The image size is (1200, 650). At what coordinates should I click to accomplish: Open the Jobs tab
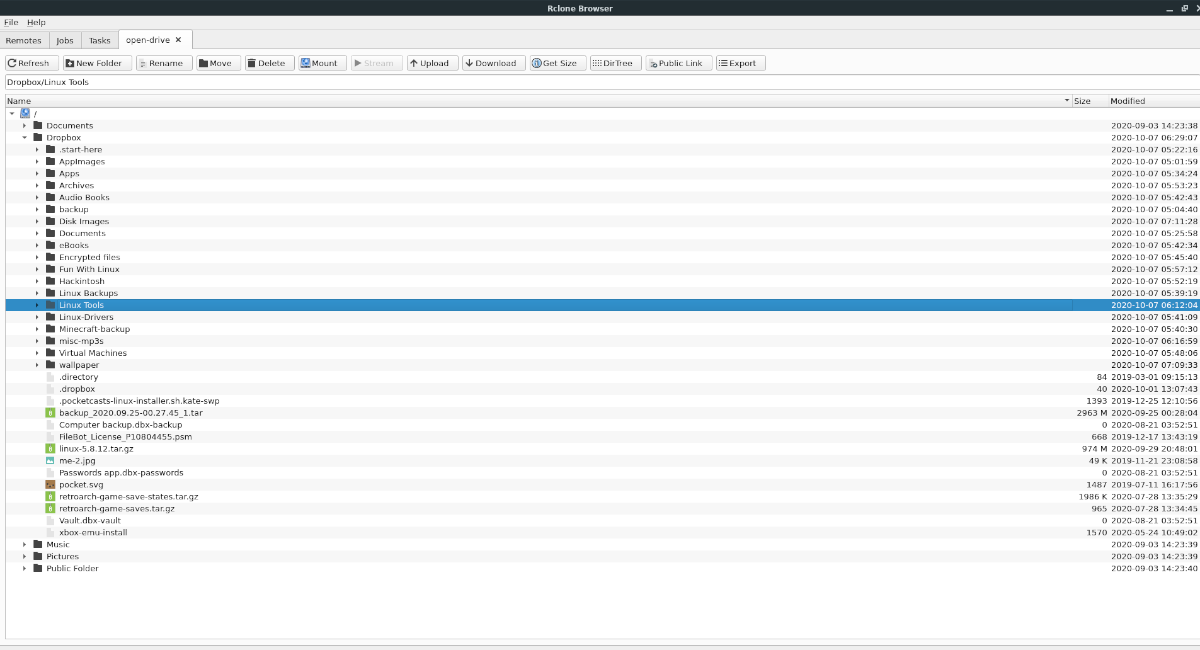tap(65, 40)
